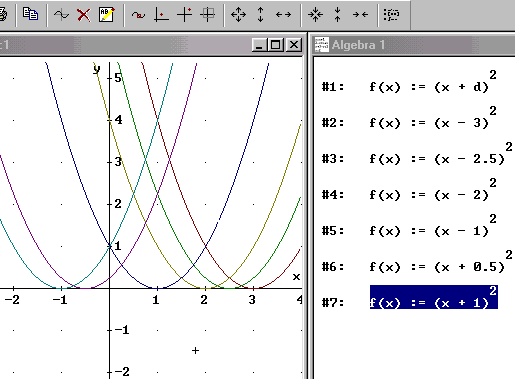
Task: Click center on origin icon
Action: (x=184, y=15)
